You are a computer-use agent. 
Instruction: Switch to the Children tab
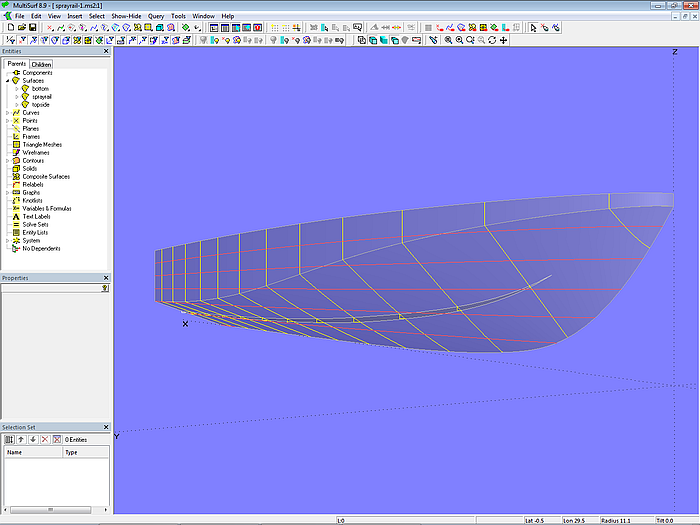pyautogui.click(x=42, y=64)
